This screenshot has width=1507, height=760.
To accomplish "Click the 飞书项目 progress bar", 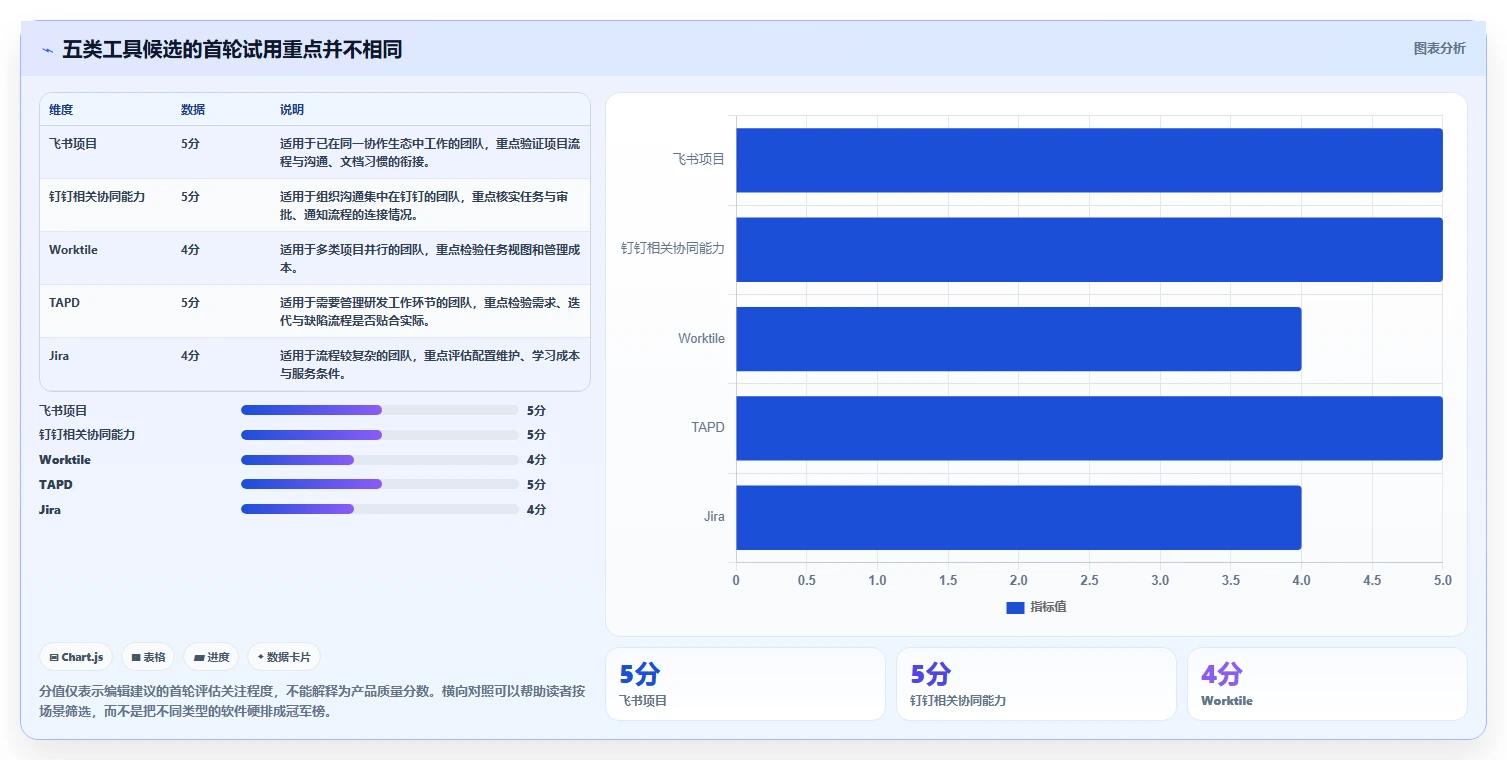I will point(379,410).
